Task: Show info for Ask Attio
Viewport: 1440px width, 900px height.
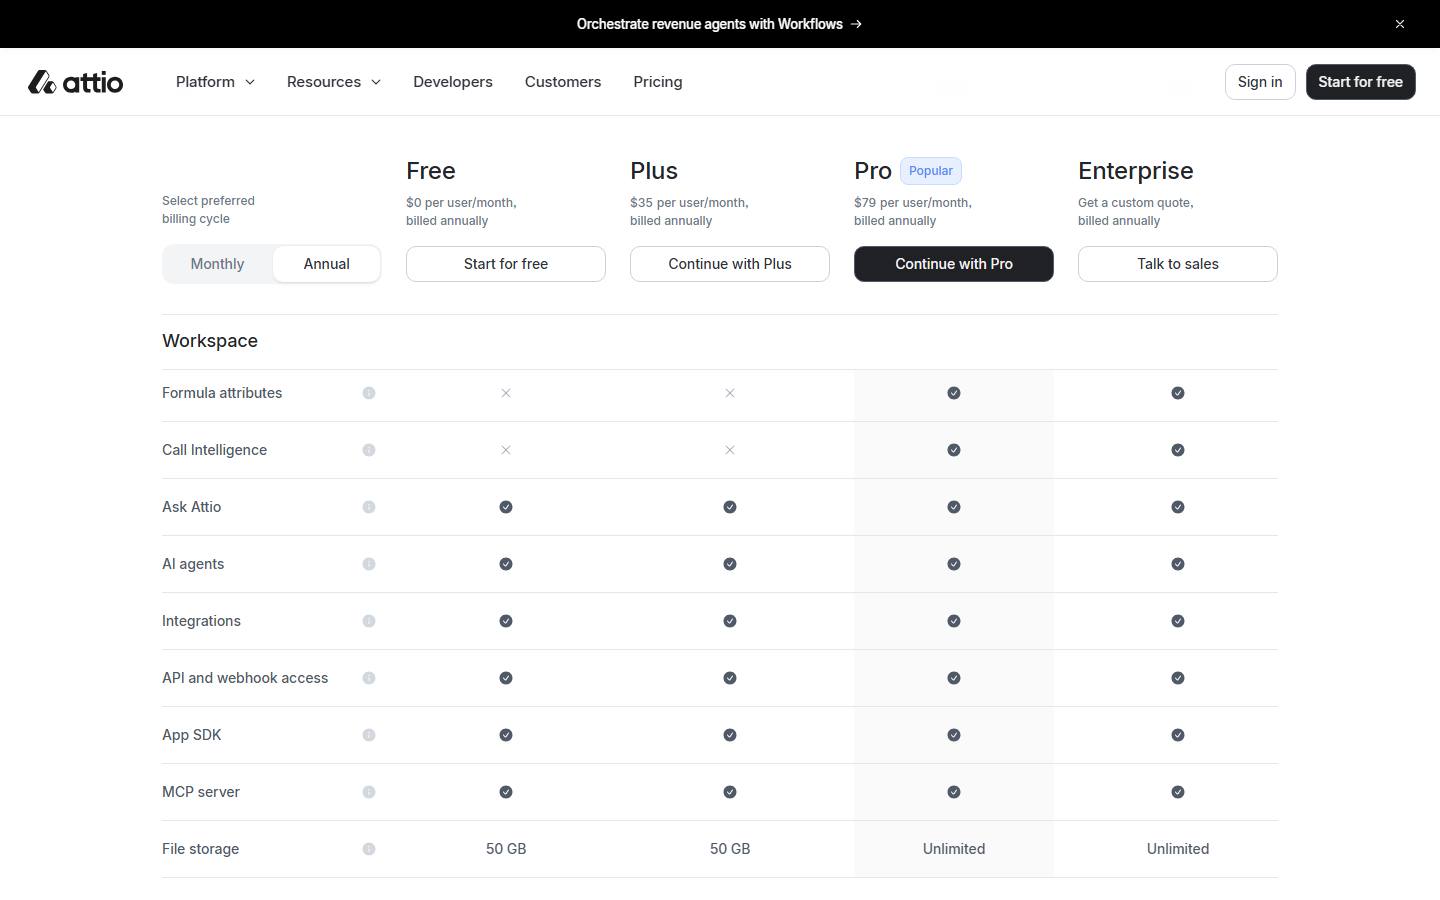Action: pyautogui.click(x=369, y=507)
